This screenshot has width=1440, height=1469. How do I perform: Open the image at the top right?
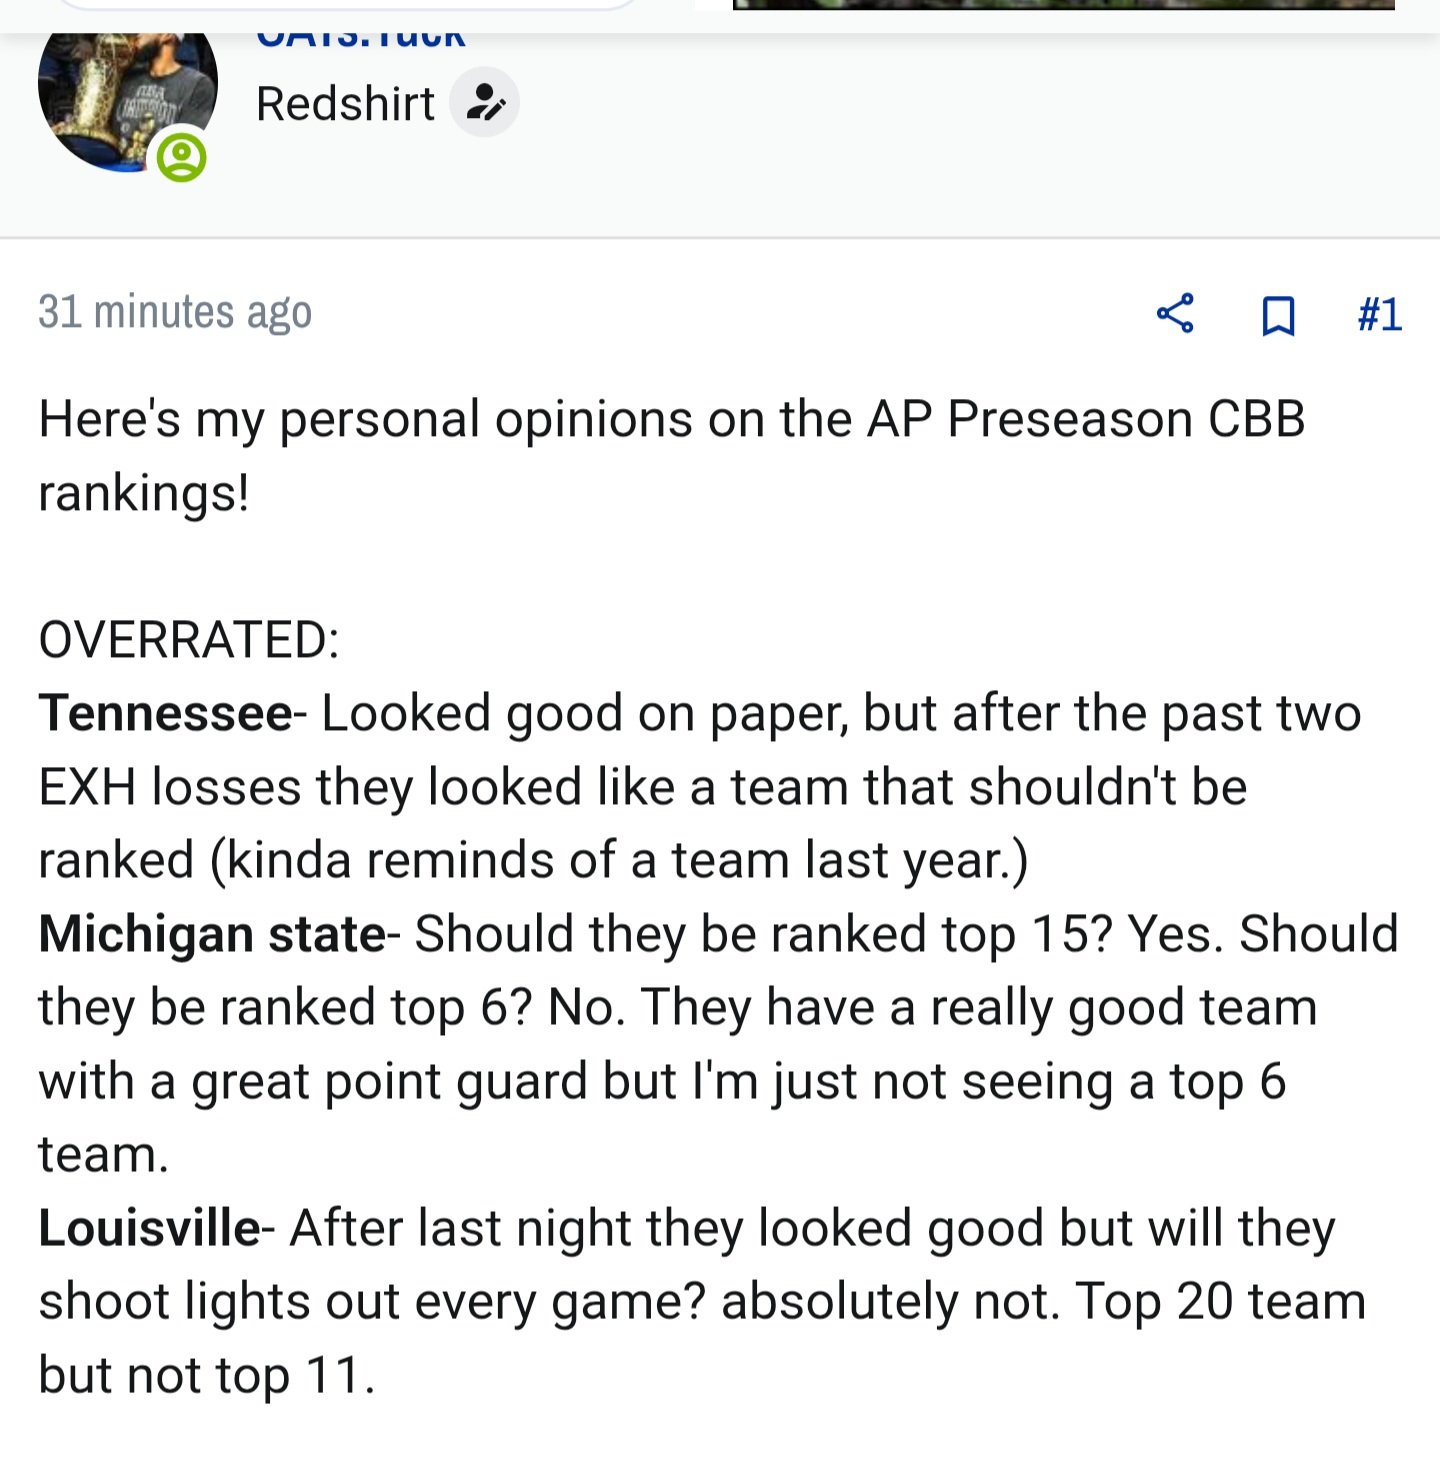pos(1064,5)
